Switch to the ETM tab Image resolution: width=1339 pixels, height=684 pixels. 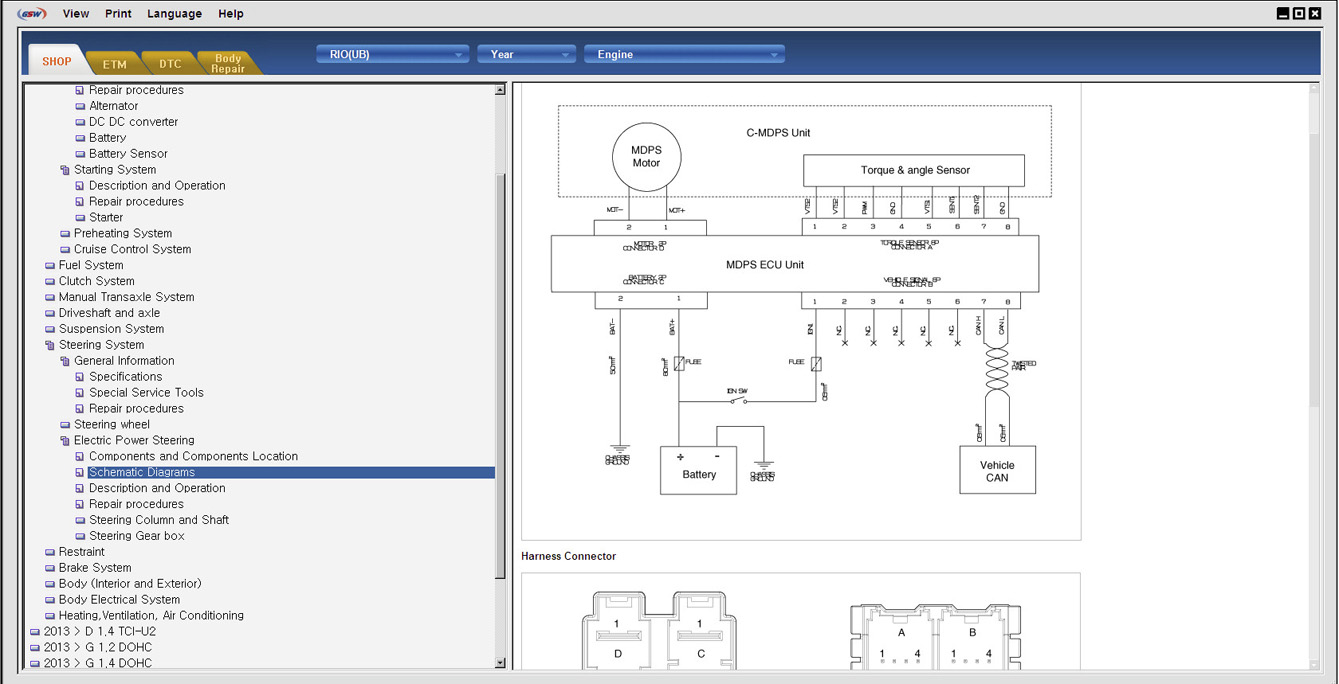pos(115,64)
